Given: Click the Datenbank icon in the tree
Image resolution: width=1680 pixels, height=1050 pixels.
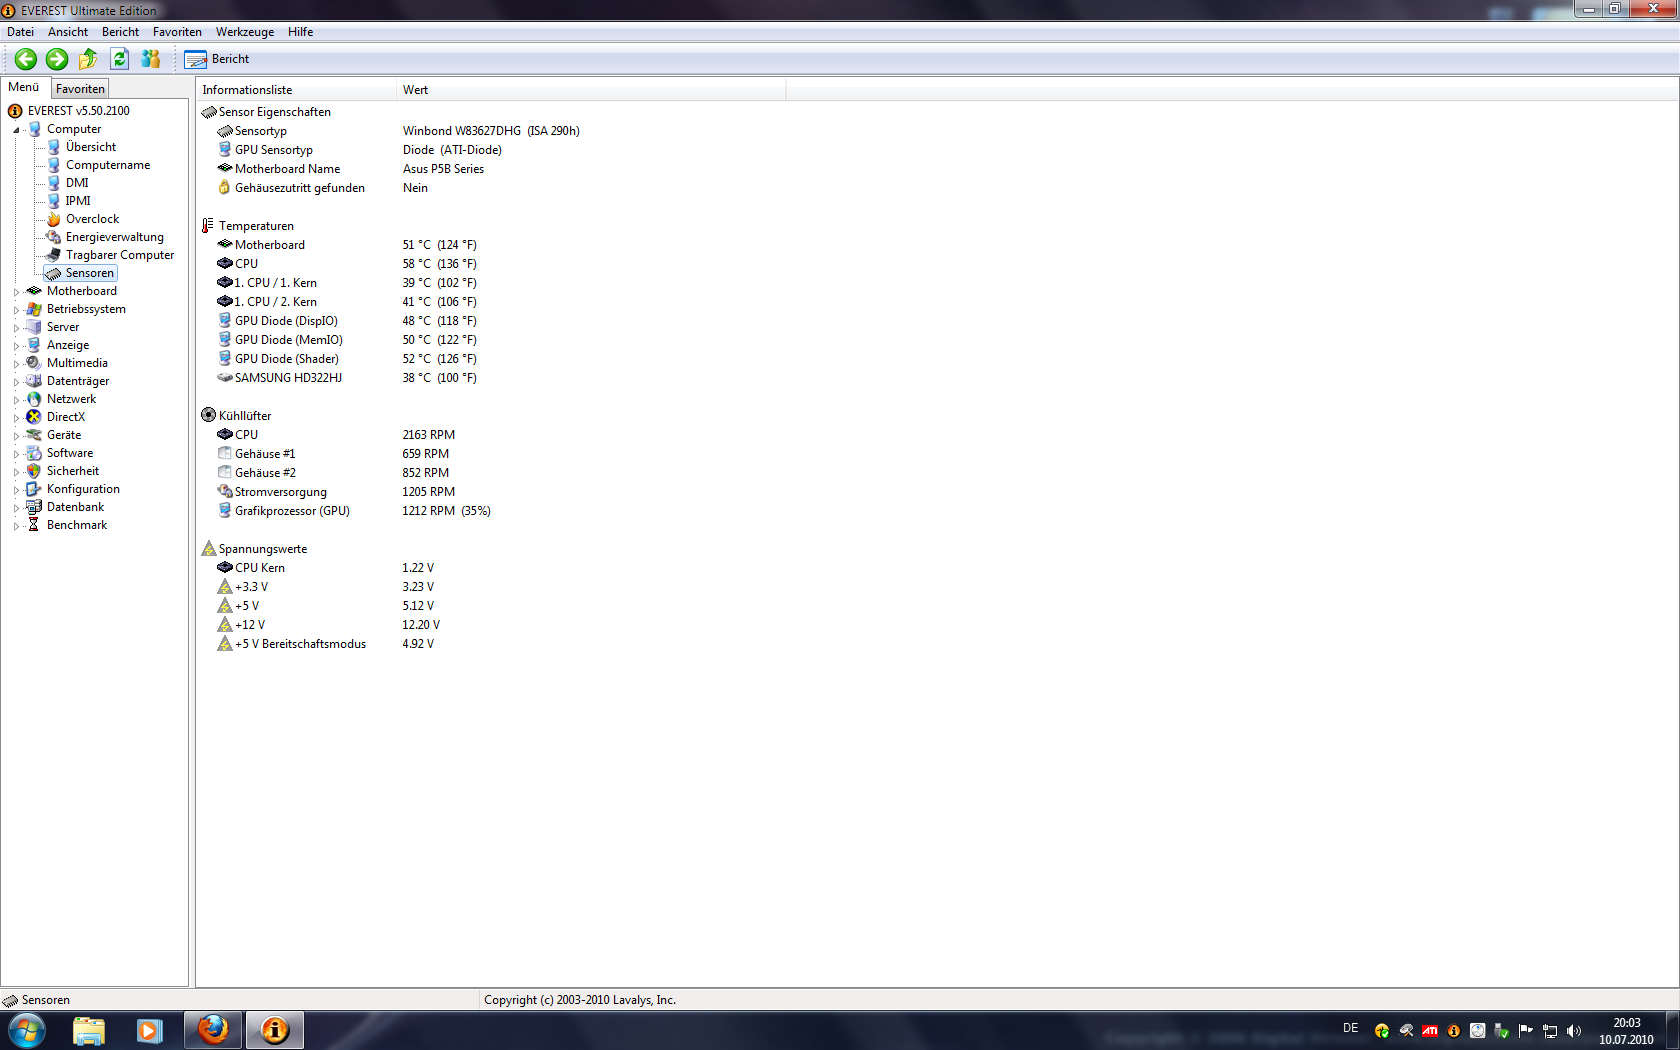Looking at the screenshot, I should point(34,507).
